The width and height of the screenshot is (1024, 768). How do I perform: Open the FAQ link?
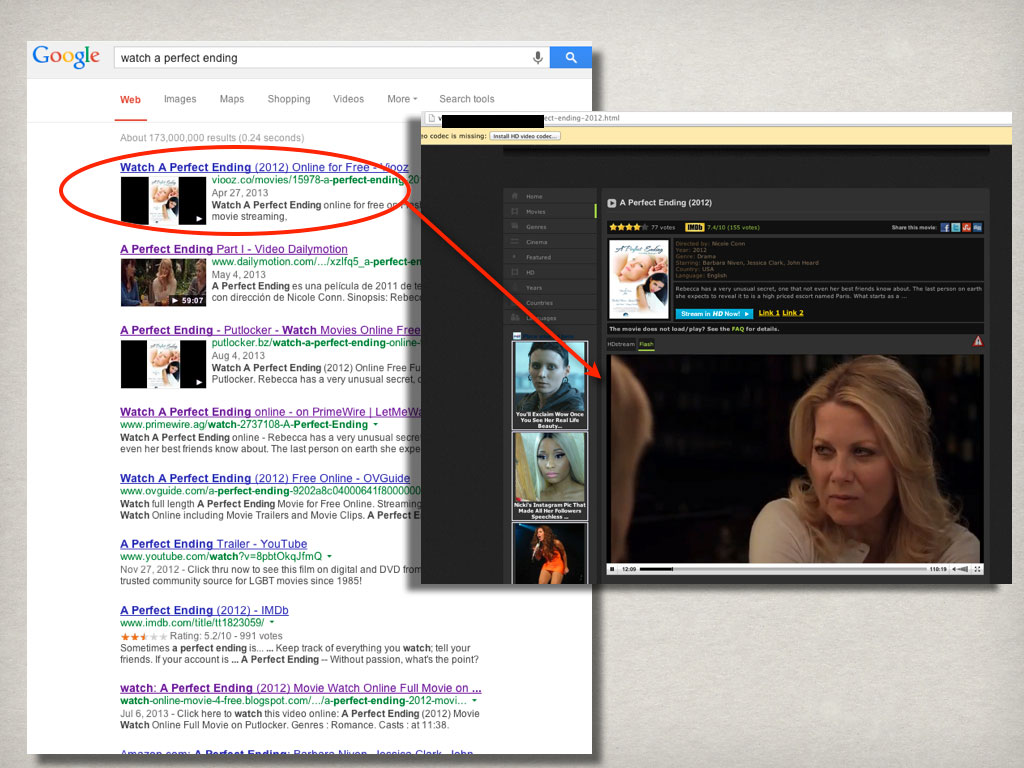coord(737,329)
